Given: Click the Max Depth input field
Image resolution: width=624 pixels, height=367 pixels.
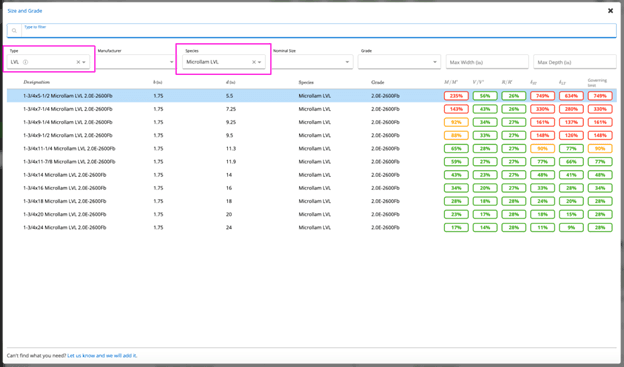Looking at the screenshot, I should 575,62.
